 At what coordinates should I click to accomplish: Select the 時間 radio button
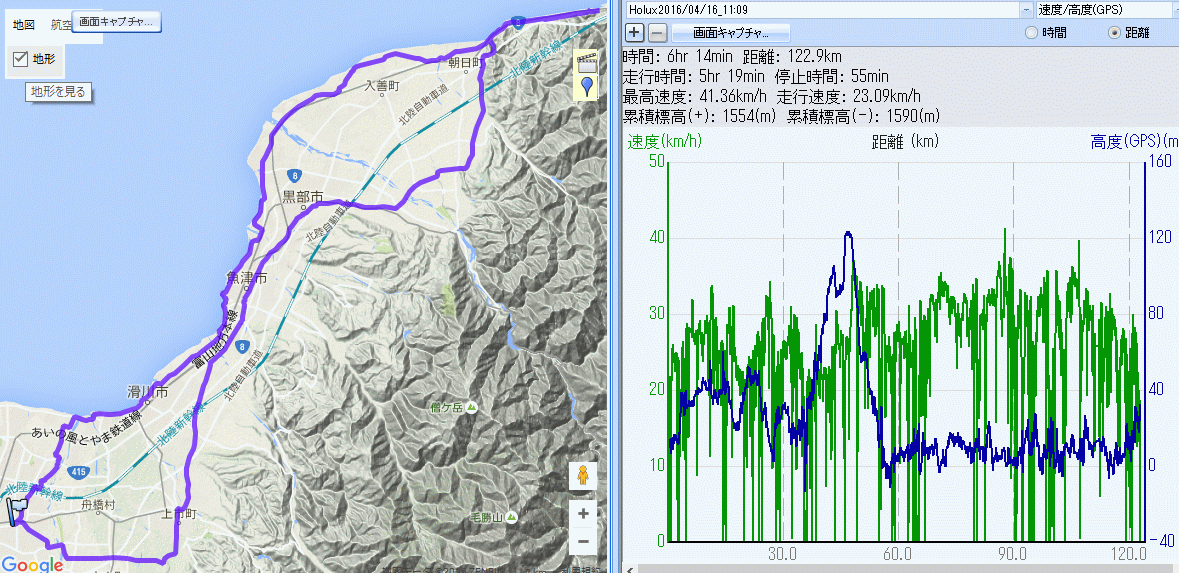pos(1032,33)
